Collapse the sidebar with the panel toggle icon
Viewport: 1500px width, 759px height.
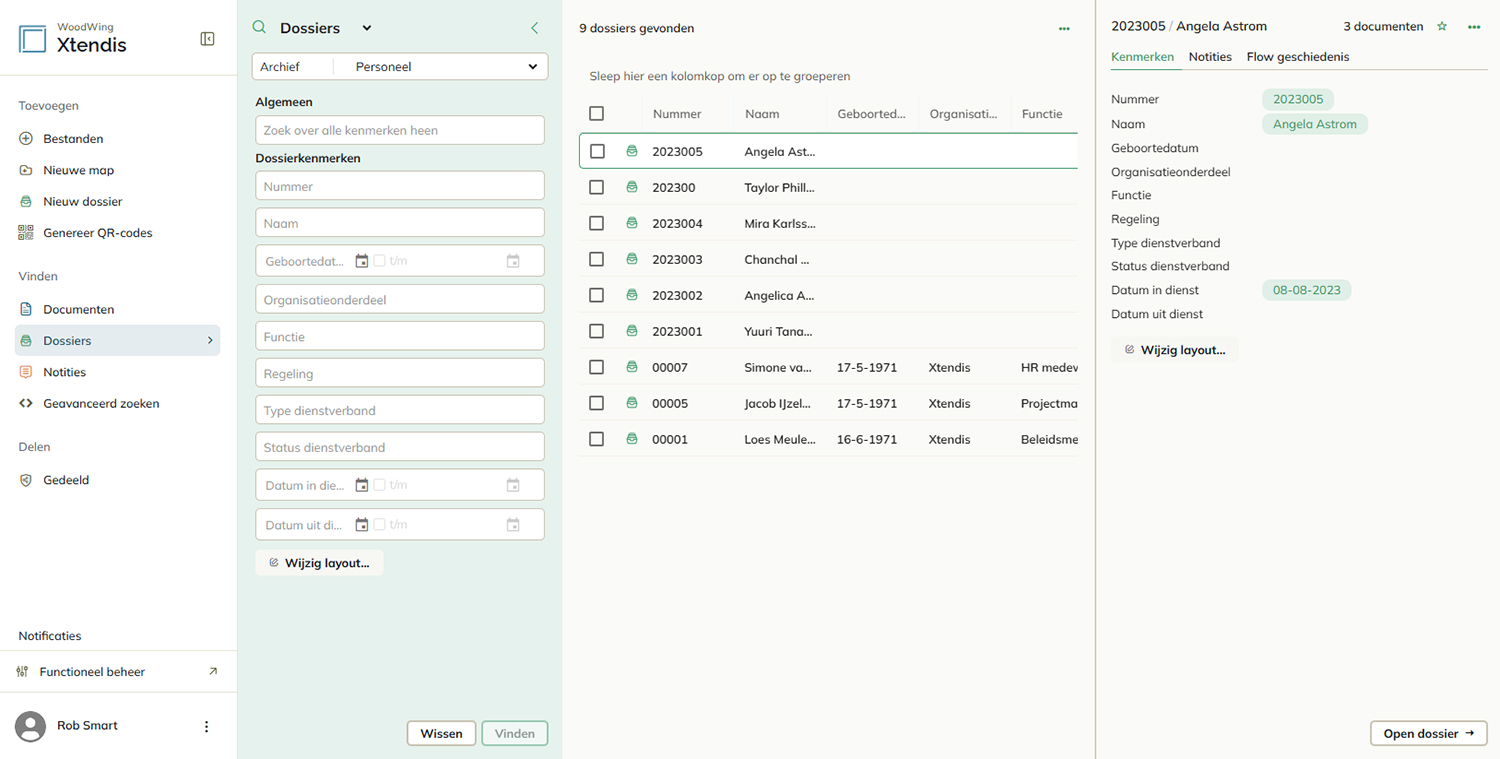tap(207, 39)
